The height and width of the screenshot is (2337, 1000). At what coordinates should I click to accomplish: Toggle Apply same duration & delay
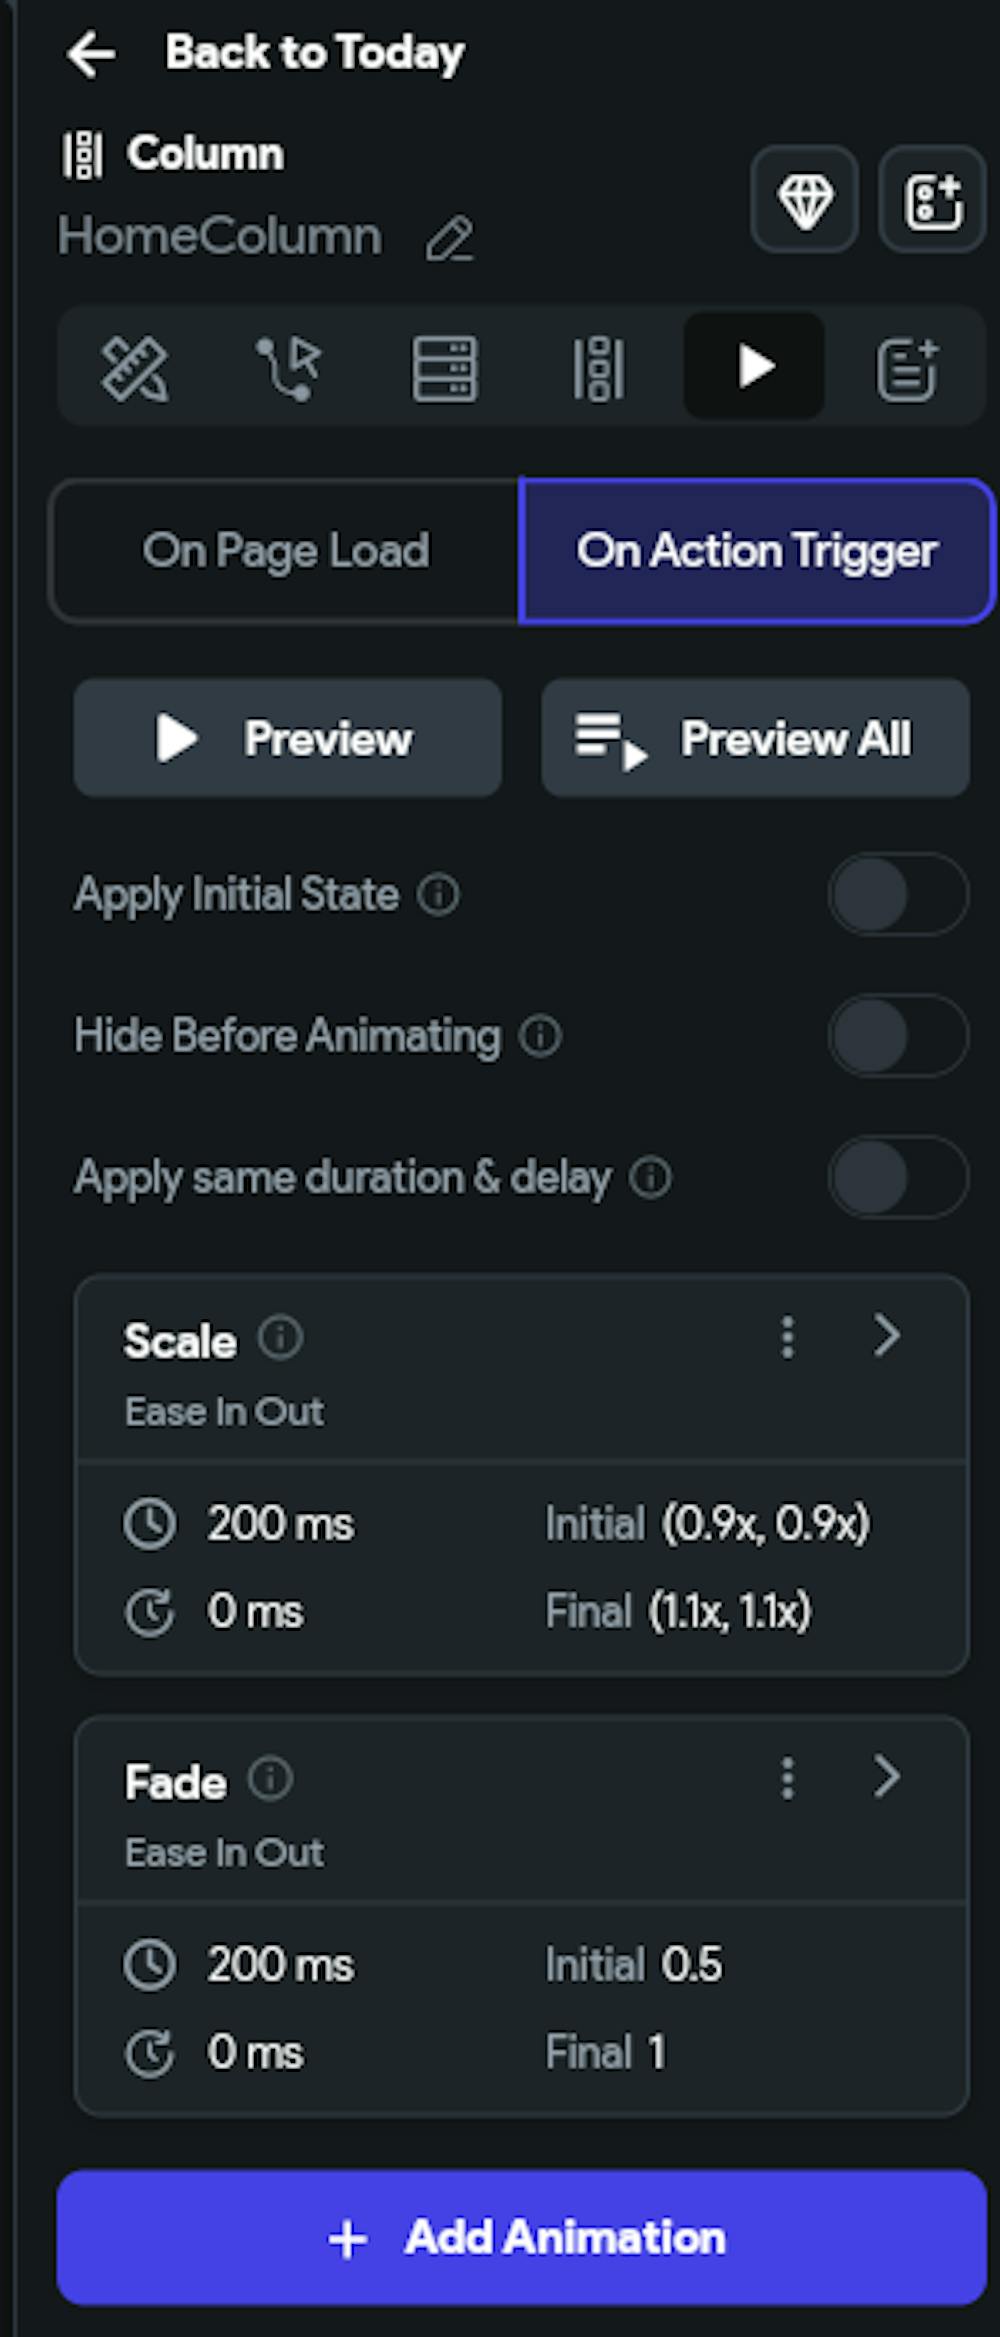897,1177
